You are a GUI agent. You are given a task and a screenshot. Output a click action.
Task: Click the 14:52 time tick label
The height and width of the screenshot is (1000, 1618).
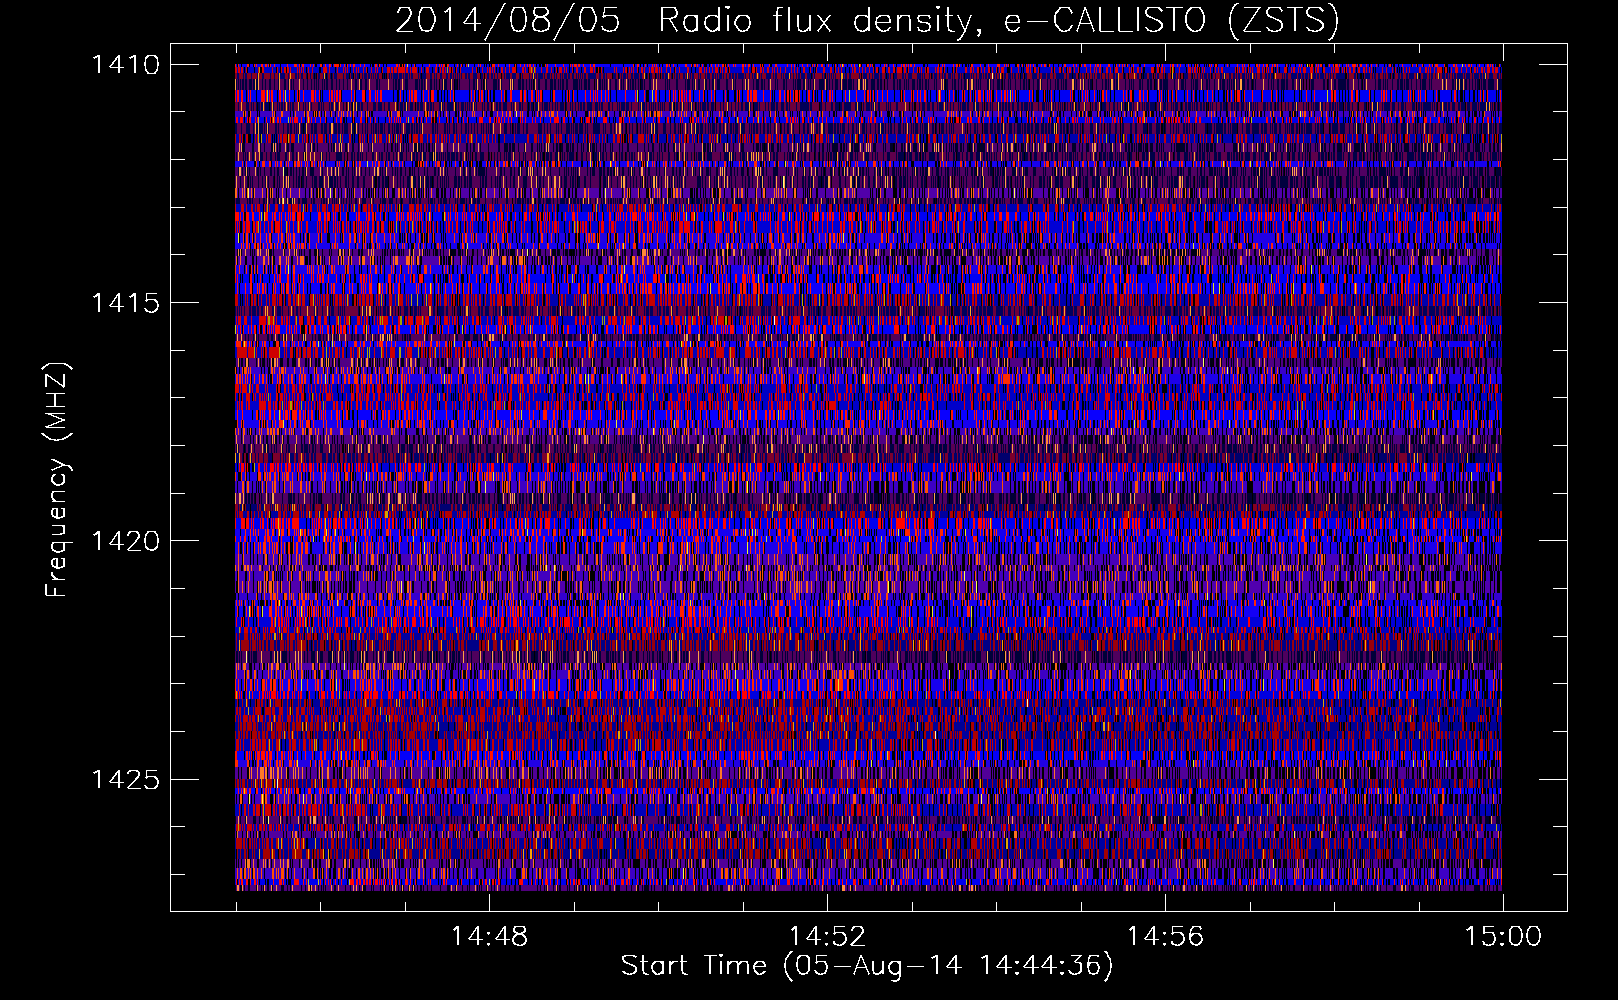[x=827, y=937]
